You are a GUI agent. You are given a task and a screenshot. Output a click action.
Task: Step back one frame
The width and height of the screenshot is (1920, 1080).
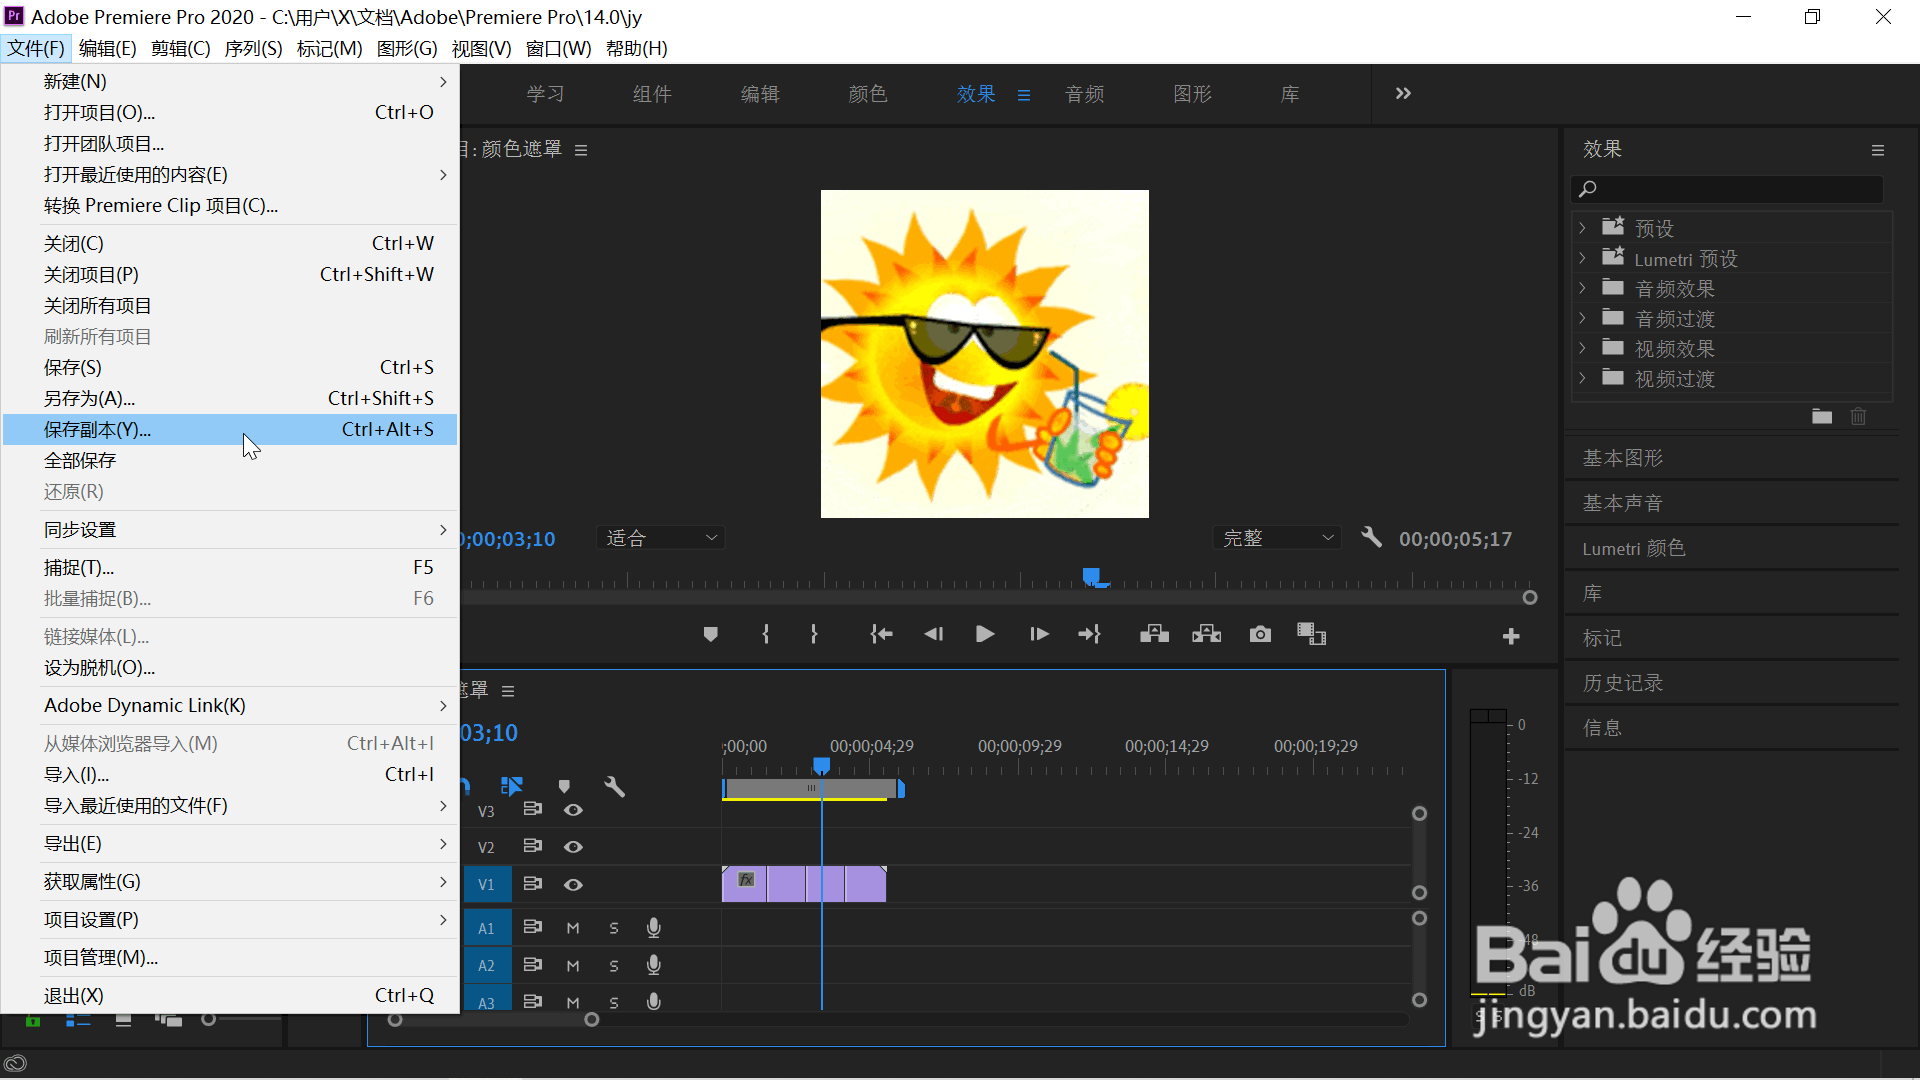point(934,634)
